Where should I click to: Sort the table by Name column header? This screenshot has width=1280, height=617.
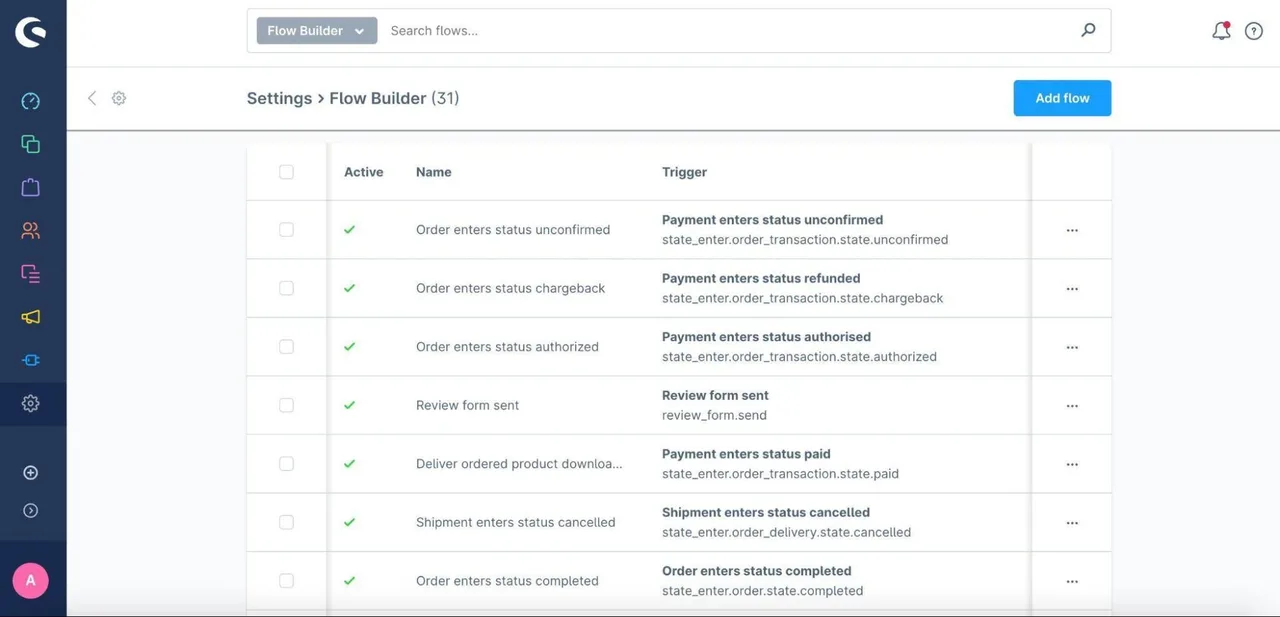pos(434,172)
